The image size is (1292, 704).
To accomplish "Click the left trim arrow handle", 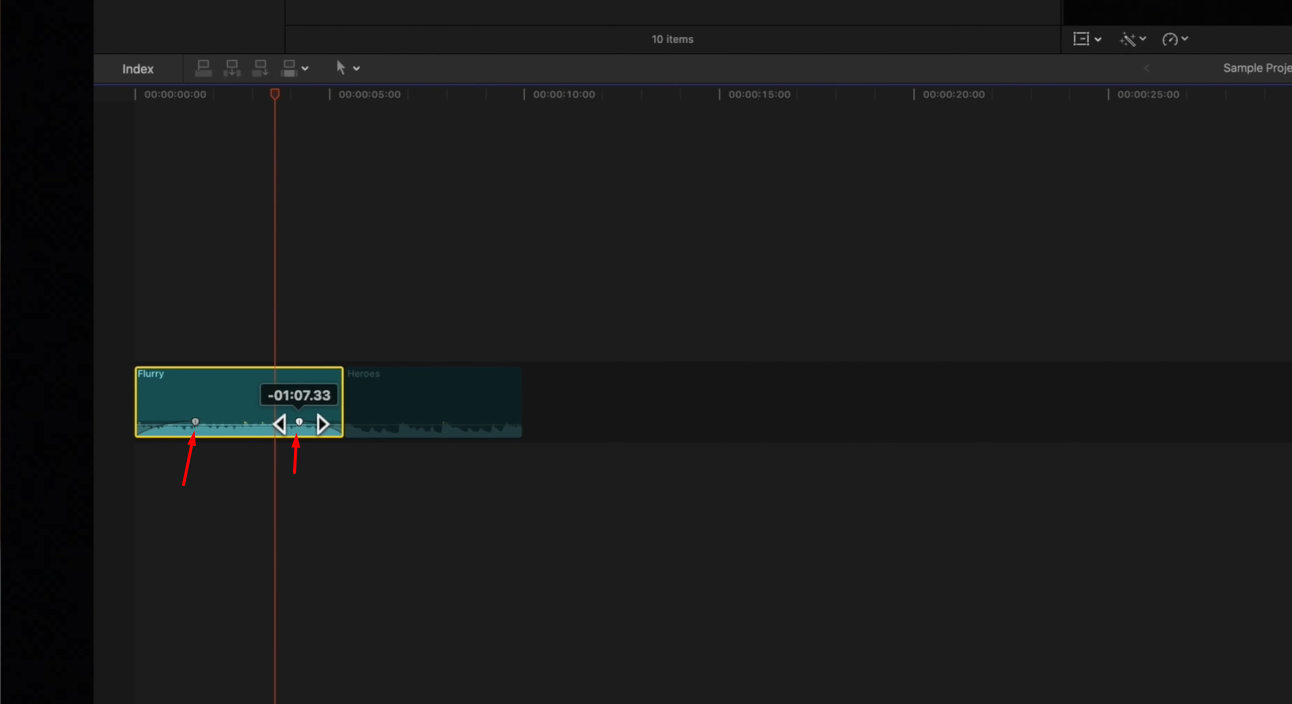I will [x=280, y=423].
